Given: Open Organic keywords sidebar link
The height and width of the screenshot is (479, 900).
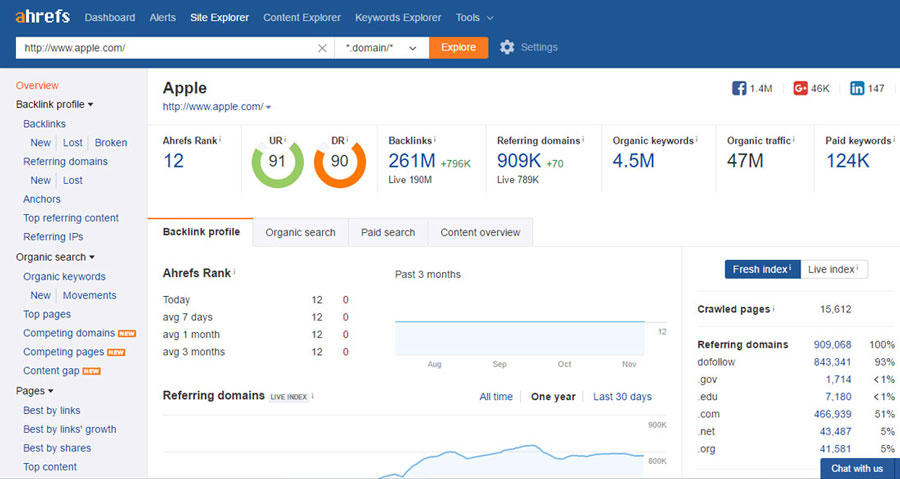Looking at the screenshot, I should (x=64, y=277).
